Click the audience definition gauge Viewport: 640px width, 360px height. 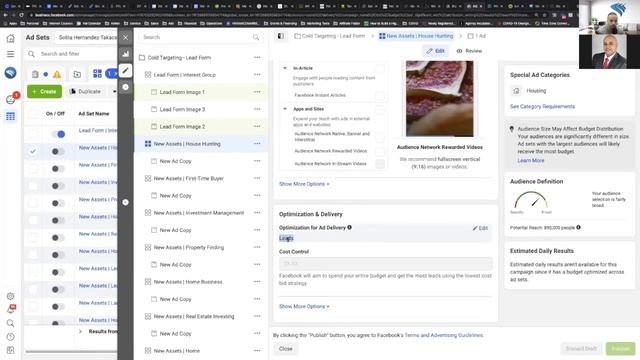click(x=531, y=202)
